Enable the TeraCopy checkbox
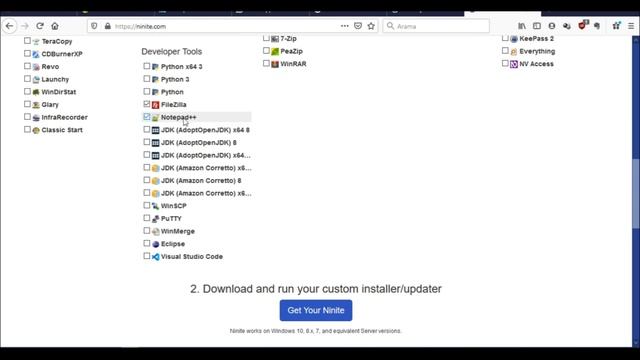 [27, 40]
